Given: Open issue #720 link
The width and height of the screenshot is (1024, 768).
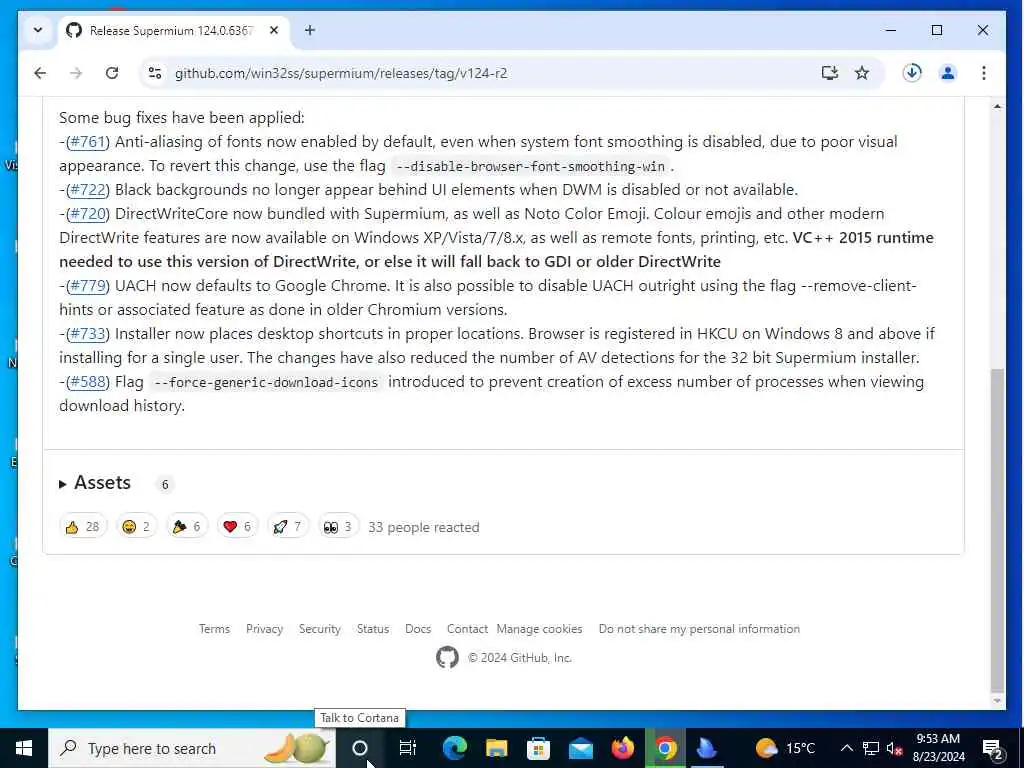Looking at the screenshot, I should pyautogui.click(x=88, y=214).
